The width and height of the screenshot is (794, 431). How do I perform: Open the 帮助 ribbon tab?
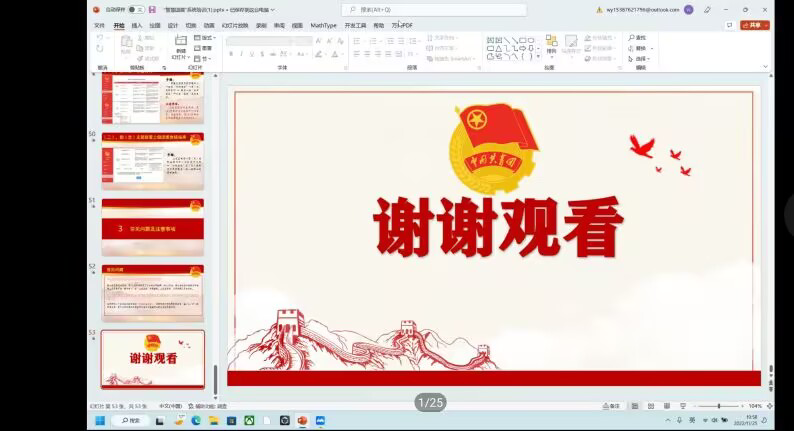click(x=379, y=25)
